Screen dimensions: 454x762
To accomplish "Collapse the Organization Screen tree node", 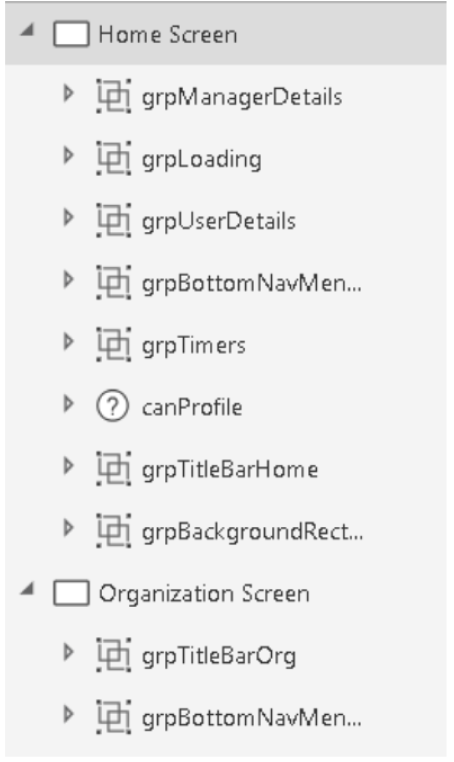I will tap(27, 589).
